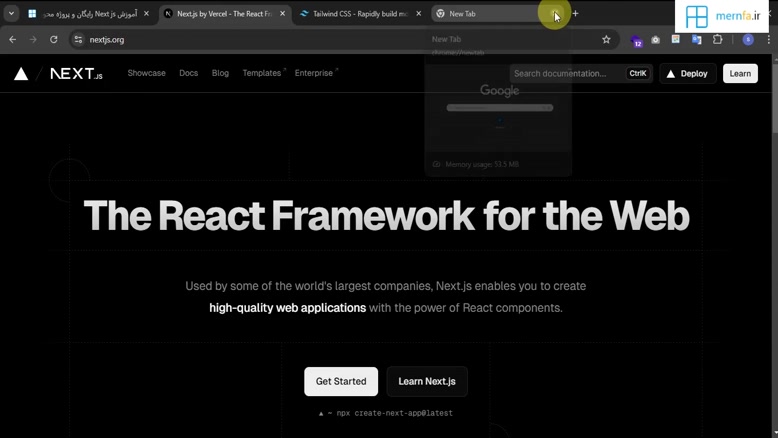Click the high-quality web applications text
Image resolution: width=778 pixels, height=438 pixels.
(287, 308)
